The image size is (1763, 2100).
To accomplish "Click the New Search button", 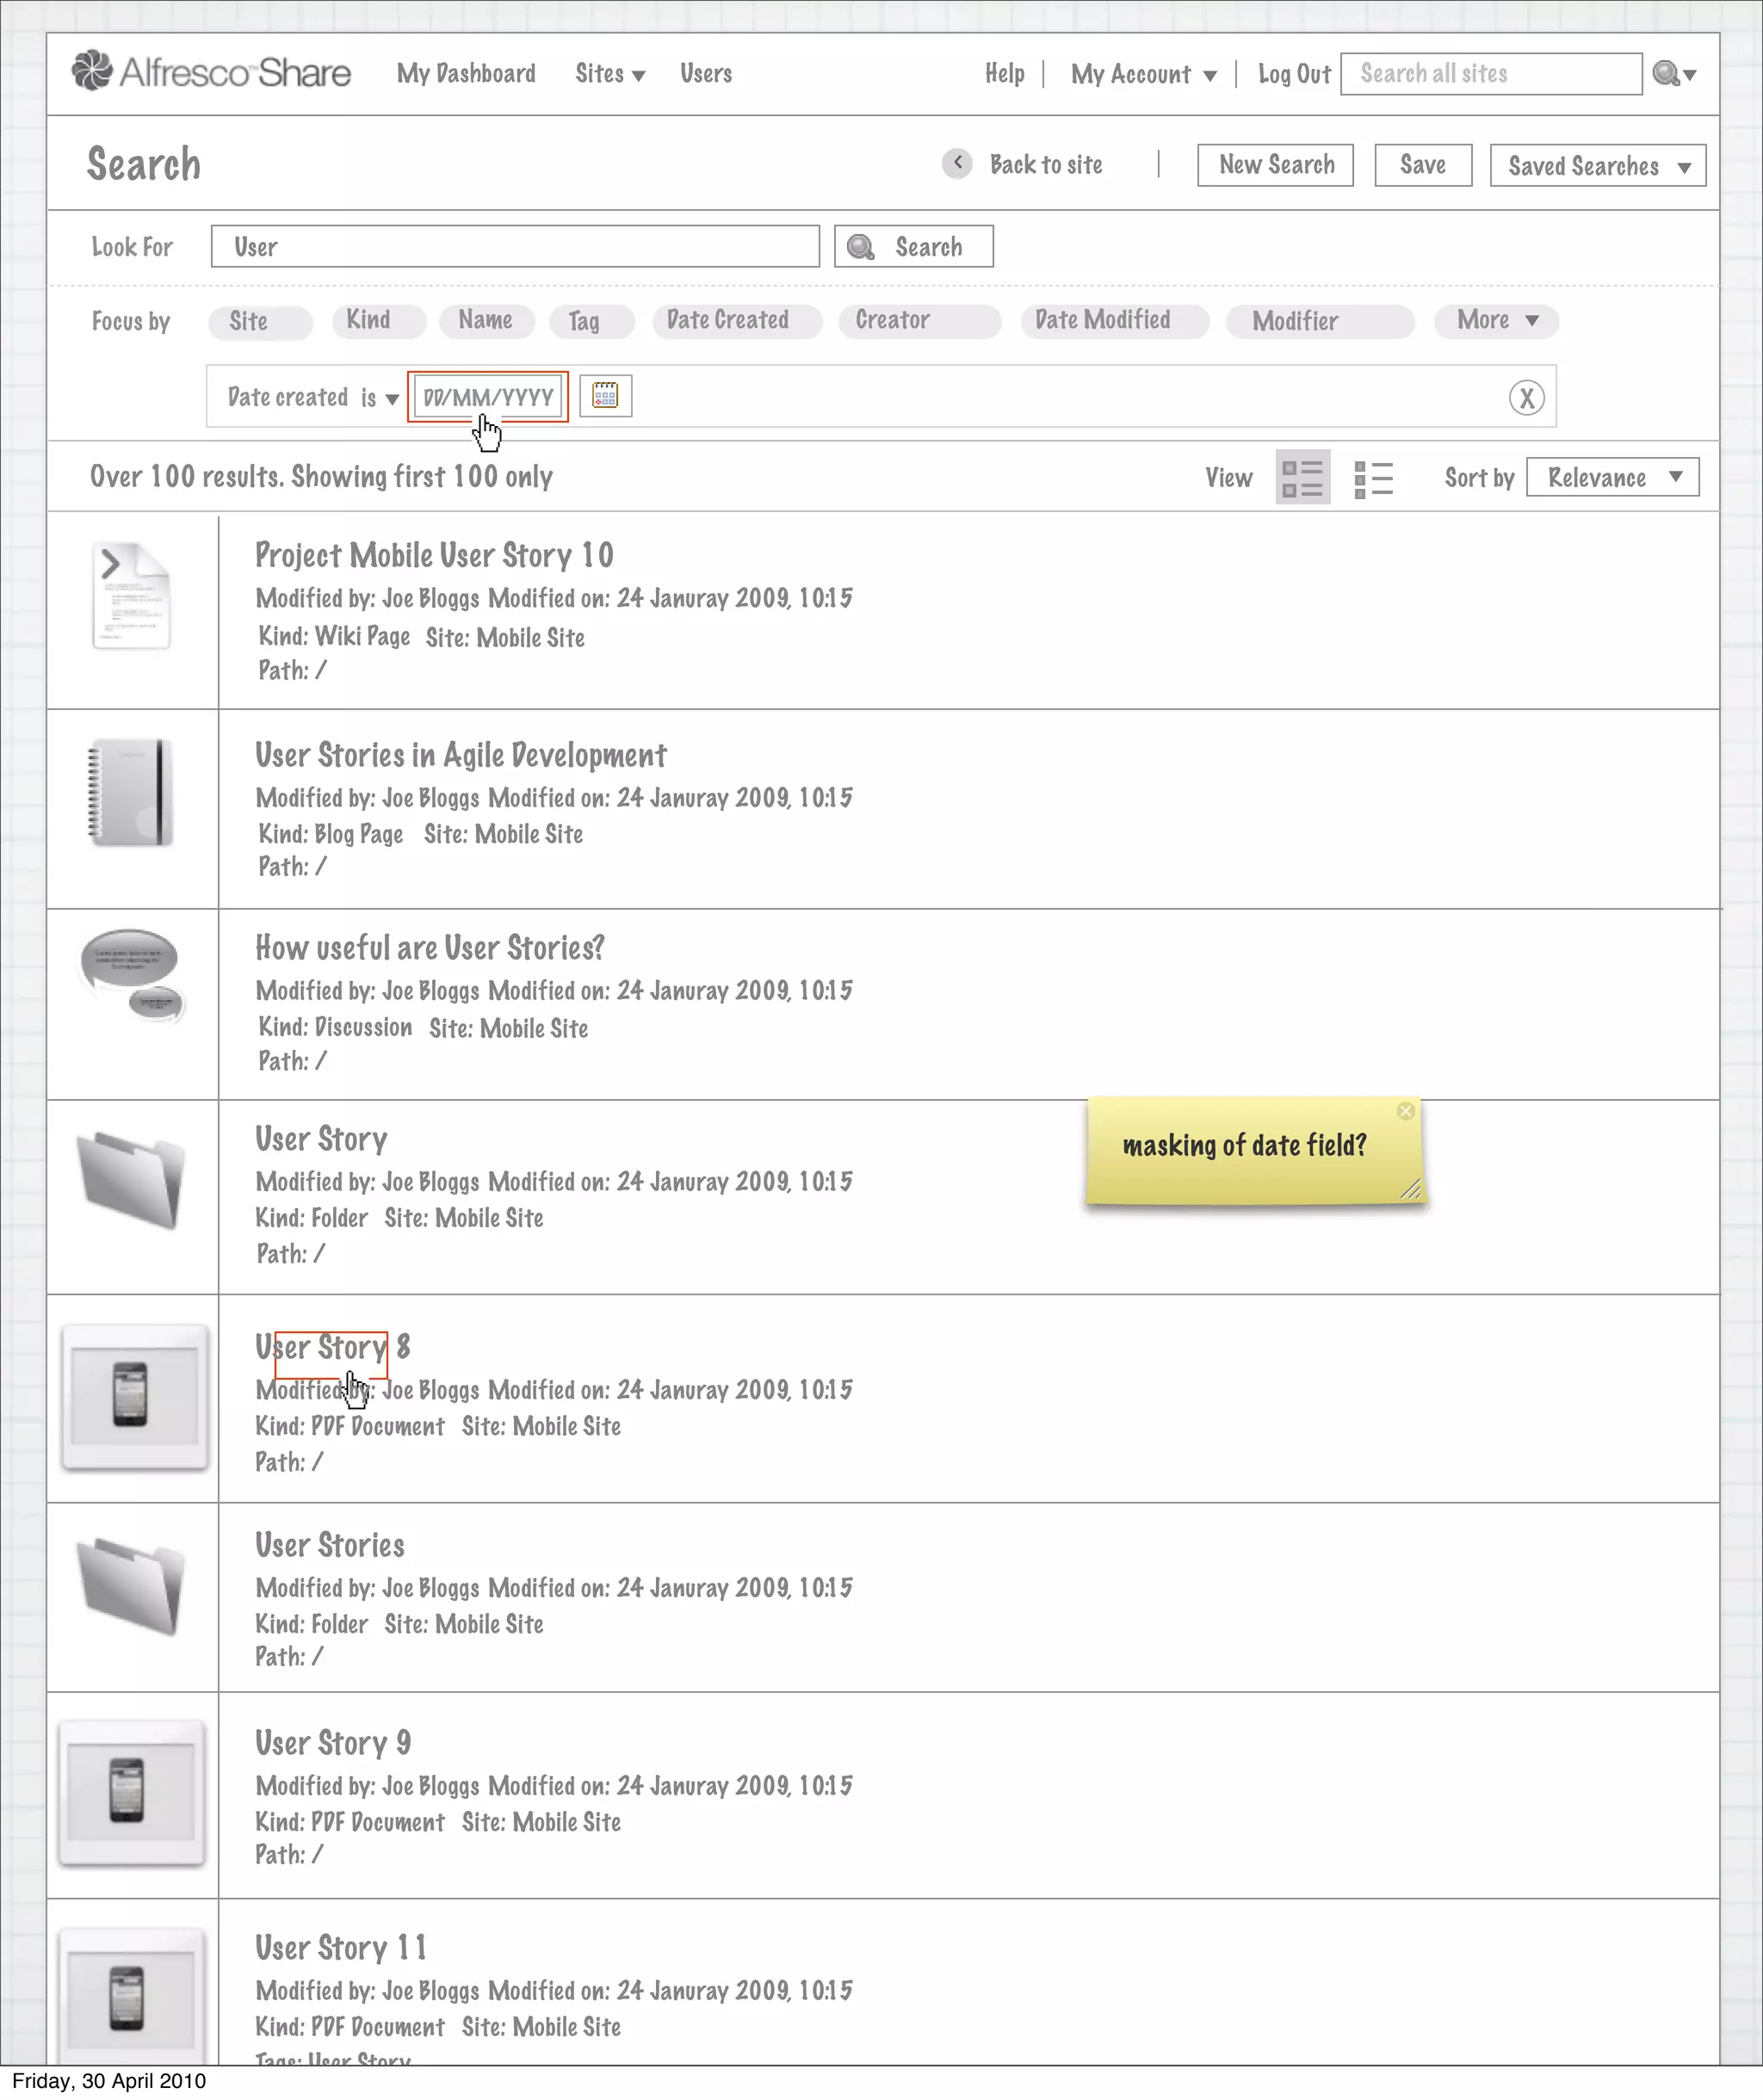I will click(x=1275, y=165).
